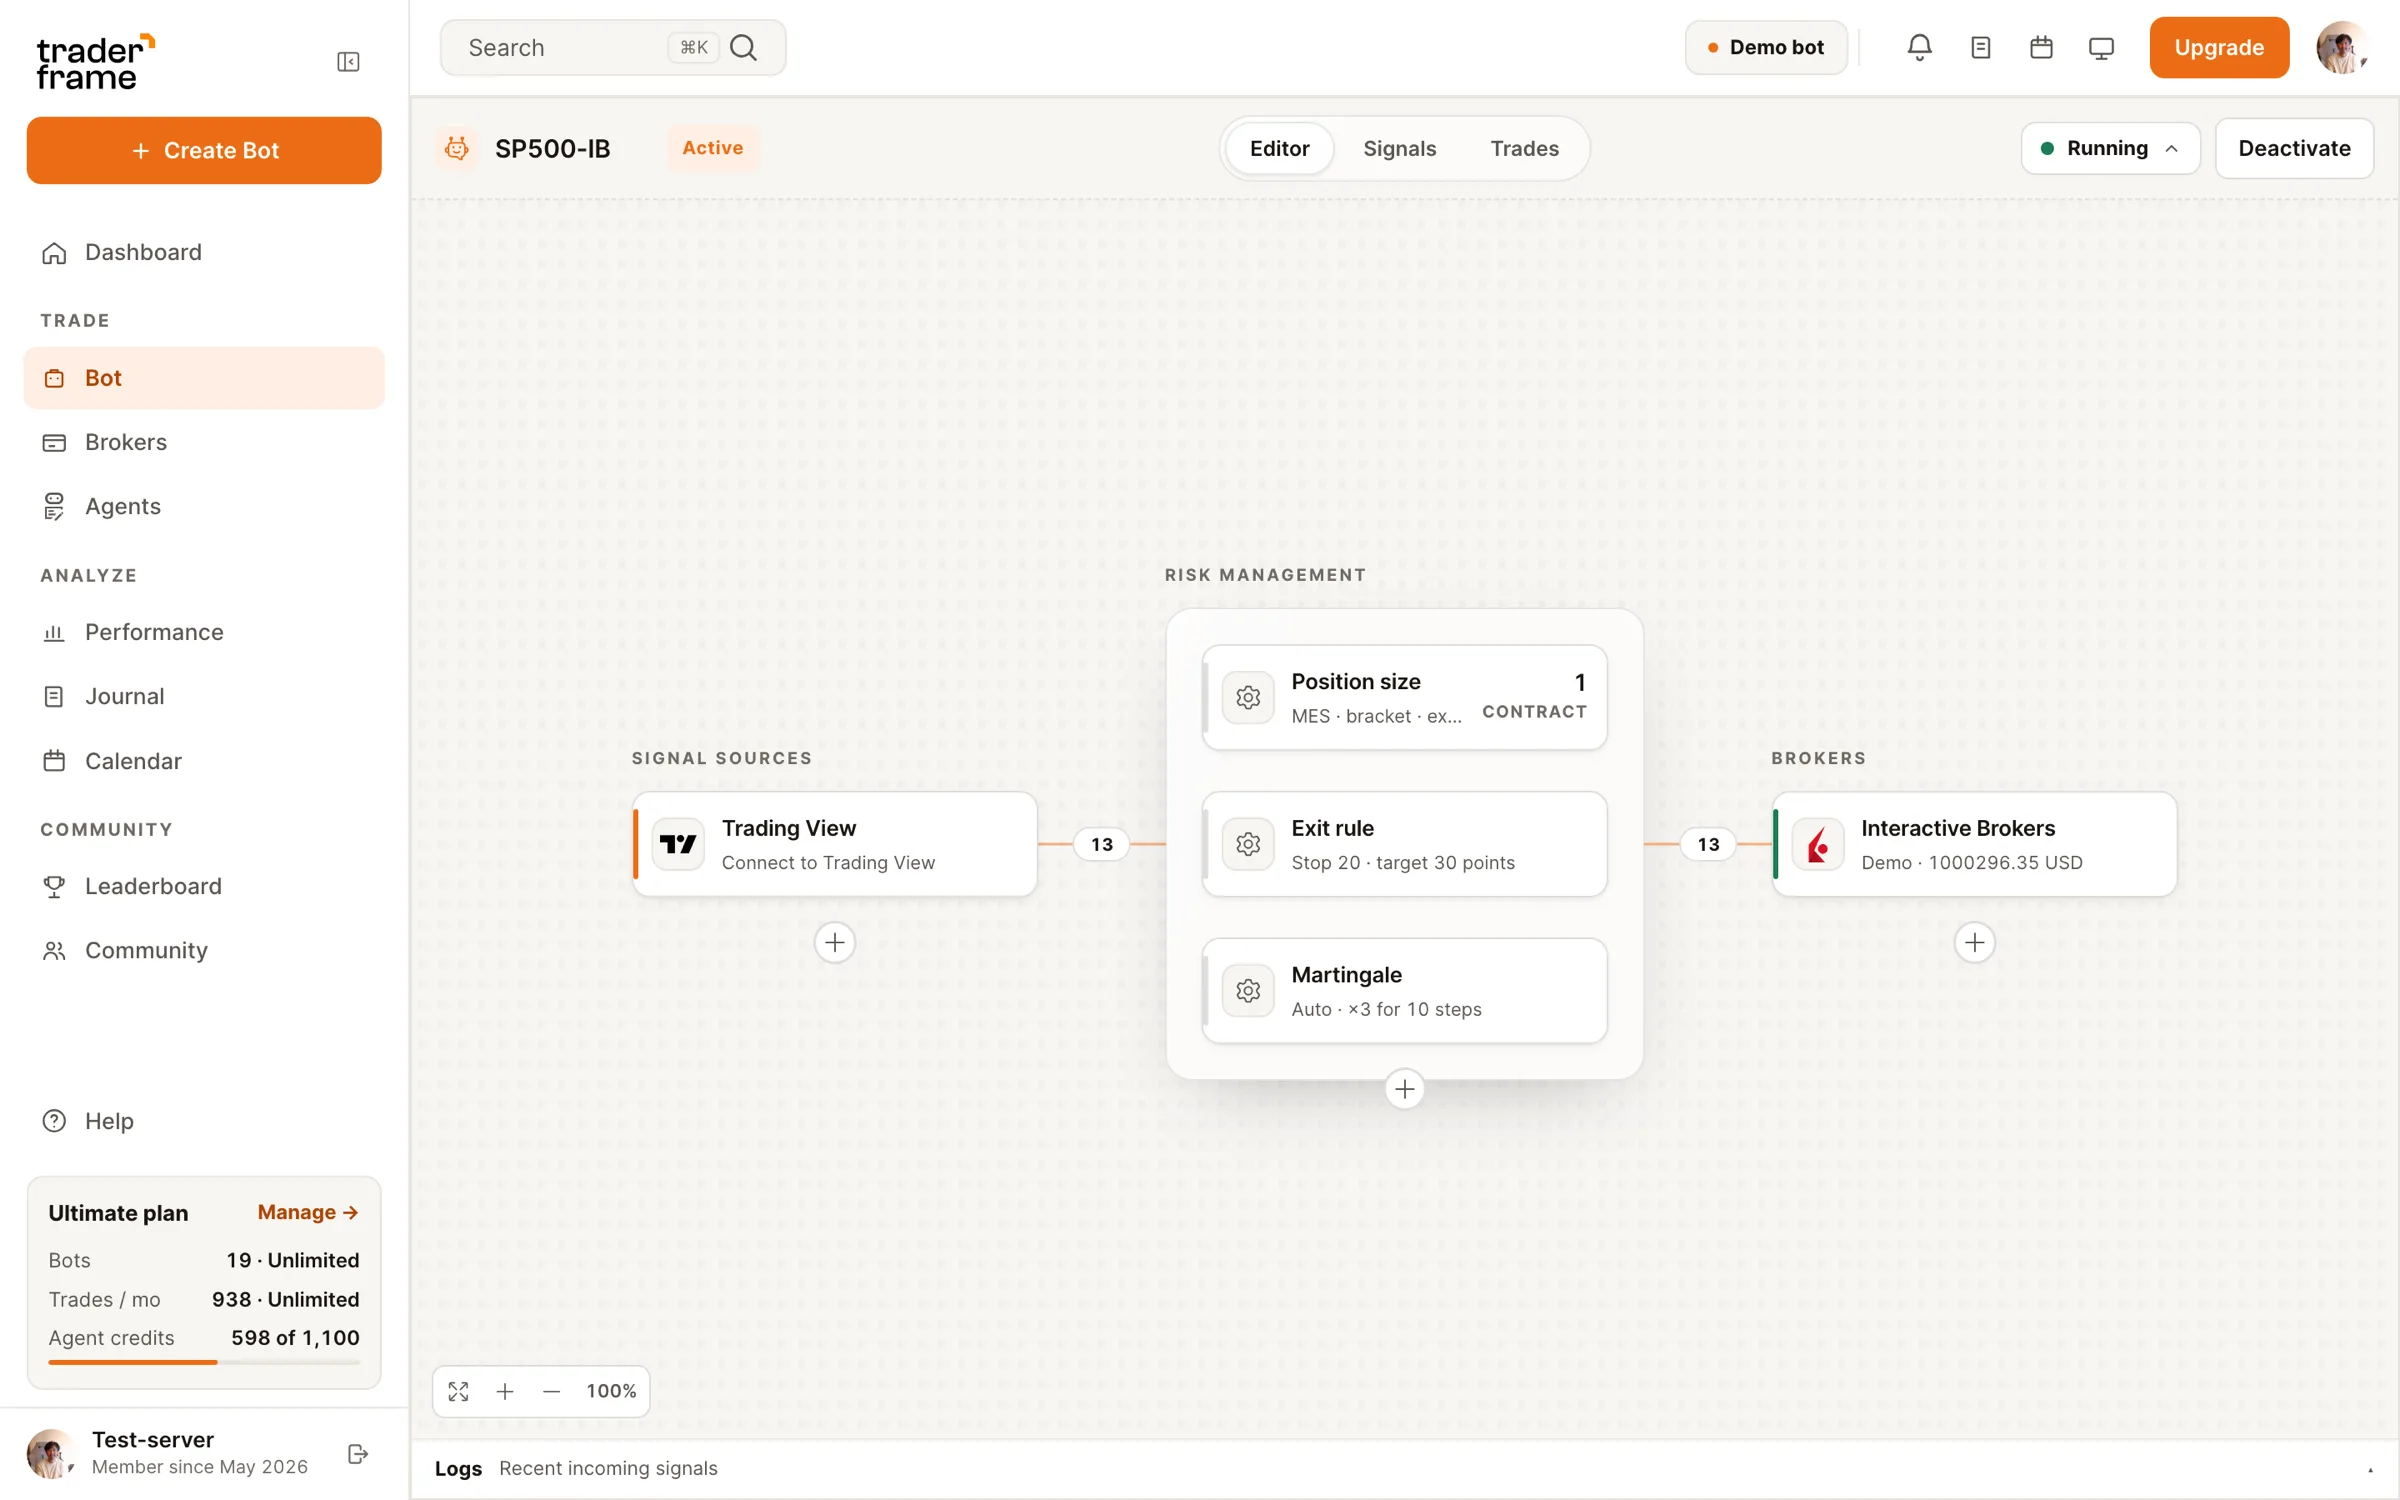This screenshot has width=2400, height=1500.
Task: Click the Create Bot button
Action: [x=204, y=150]
